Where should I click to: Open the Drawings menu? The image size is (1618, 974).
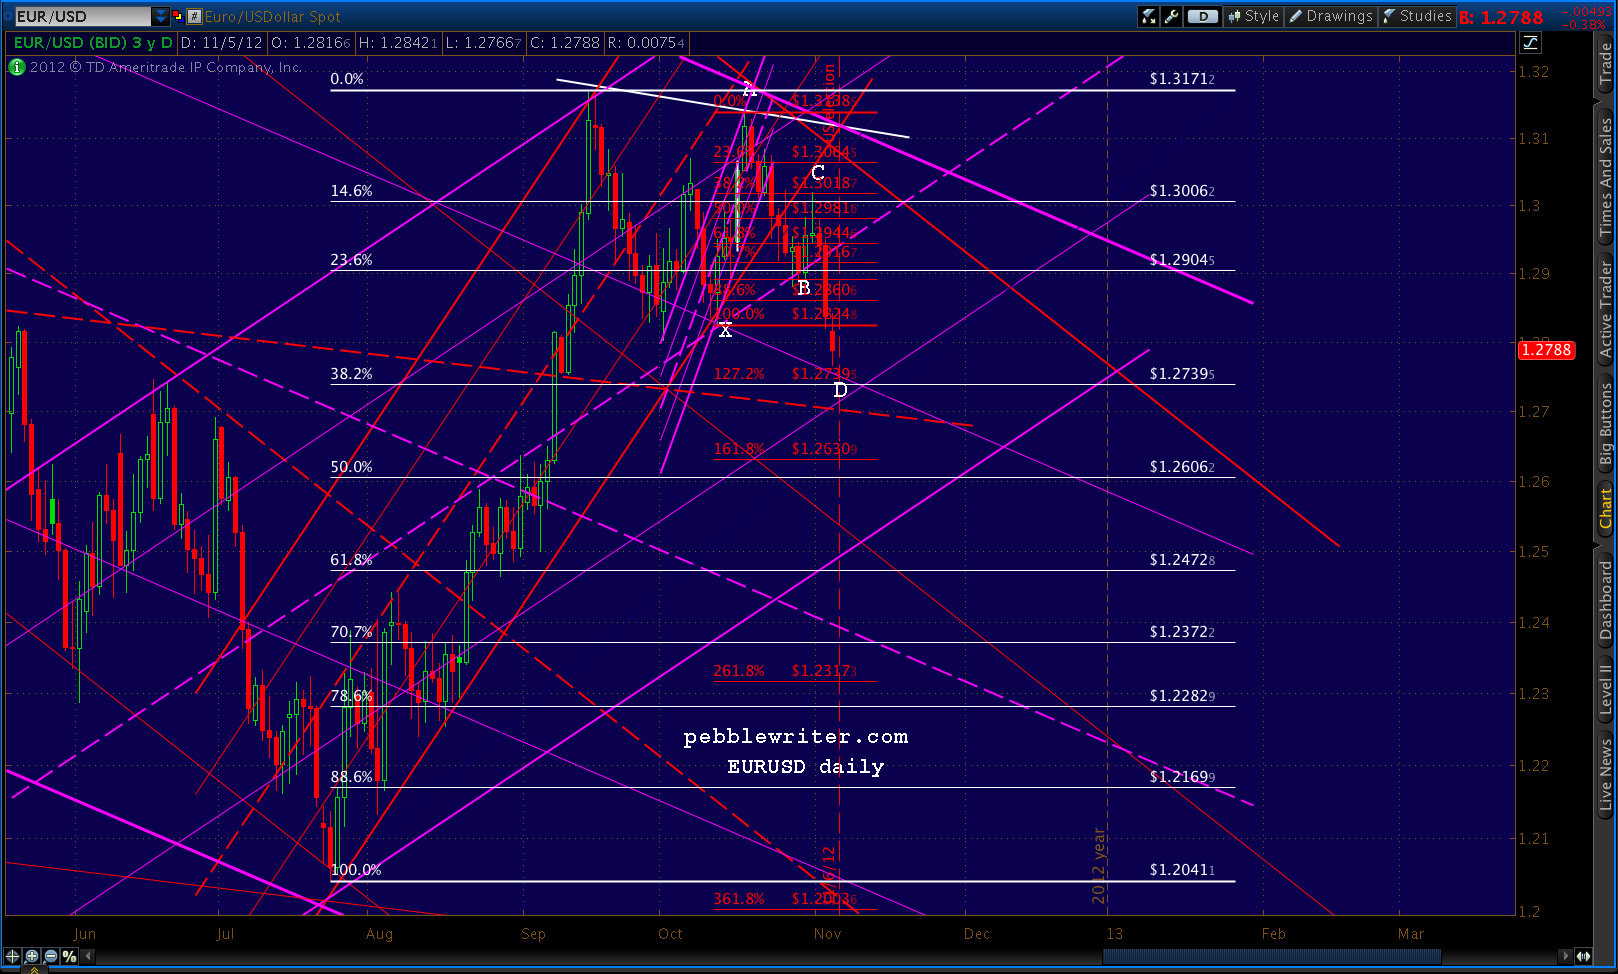coord(1331,16)
